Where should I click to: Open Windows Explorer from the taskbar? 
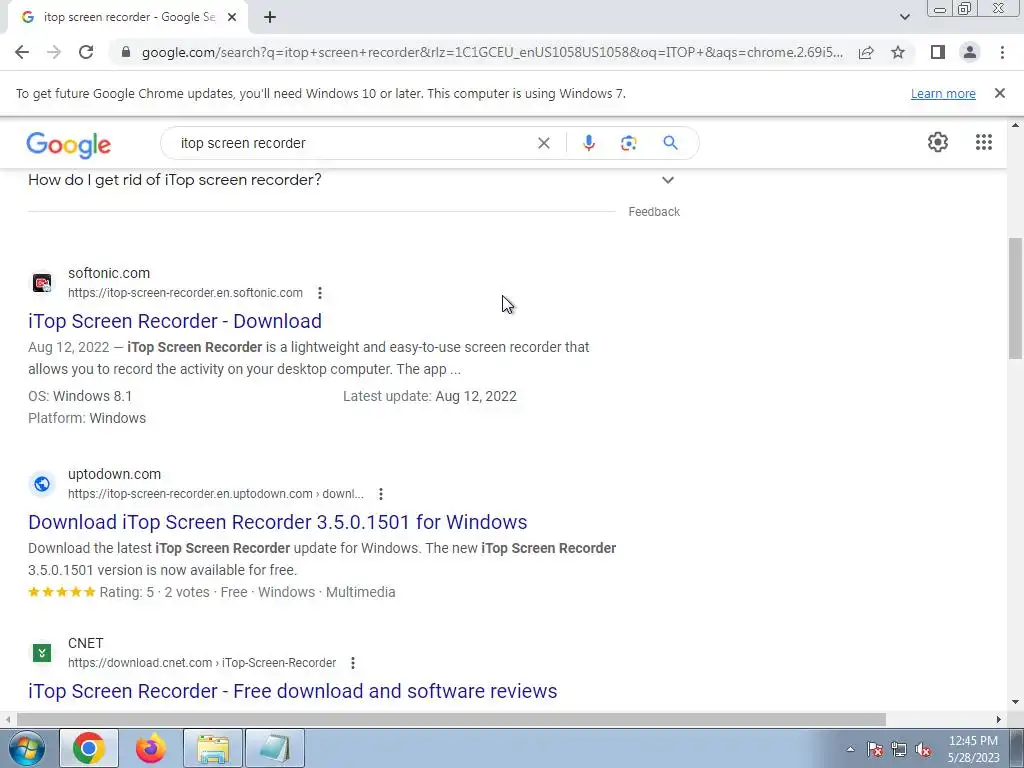(x=213, y=748)
